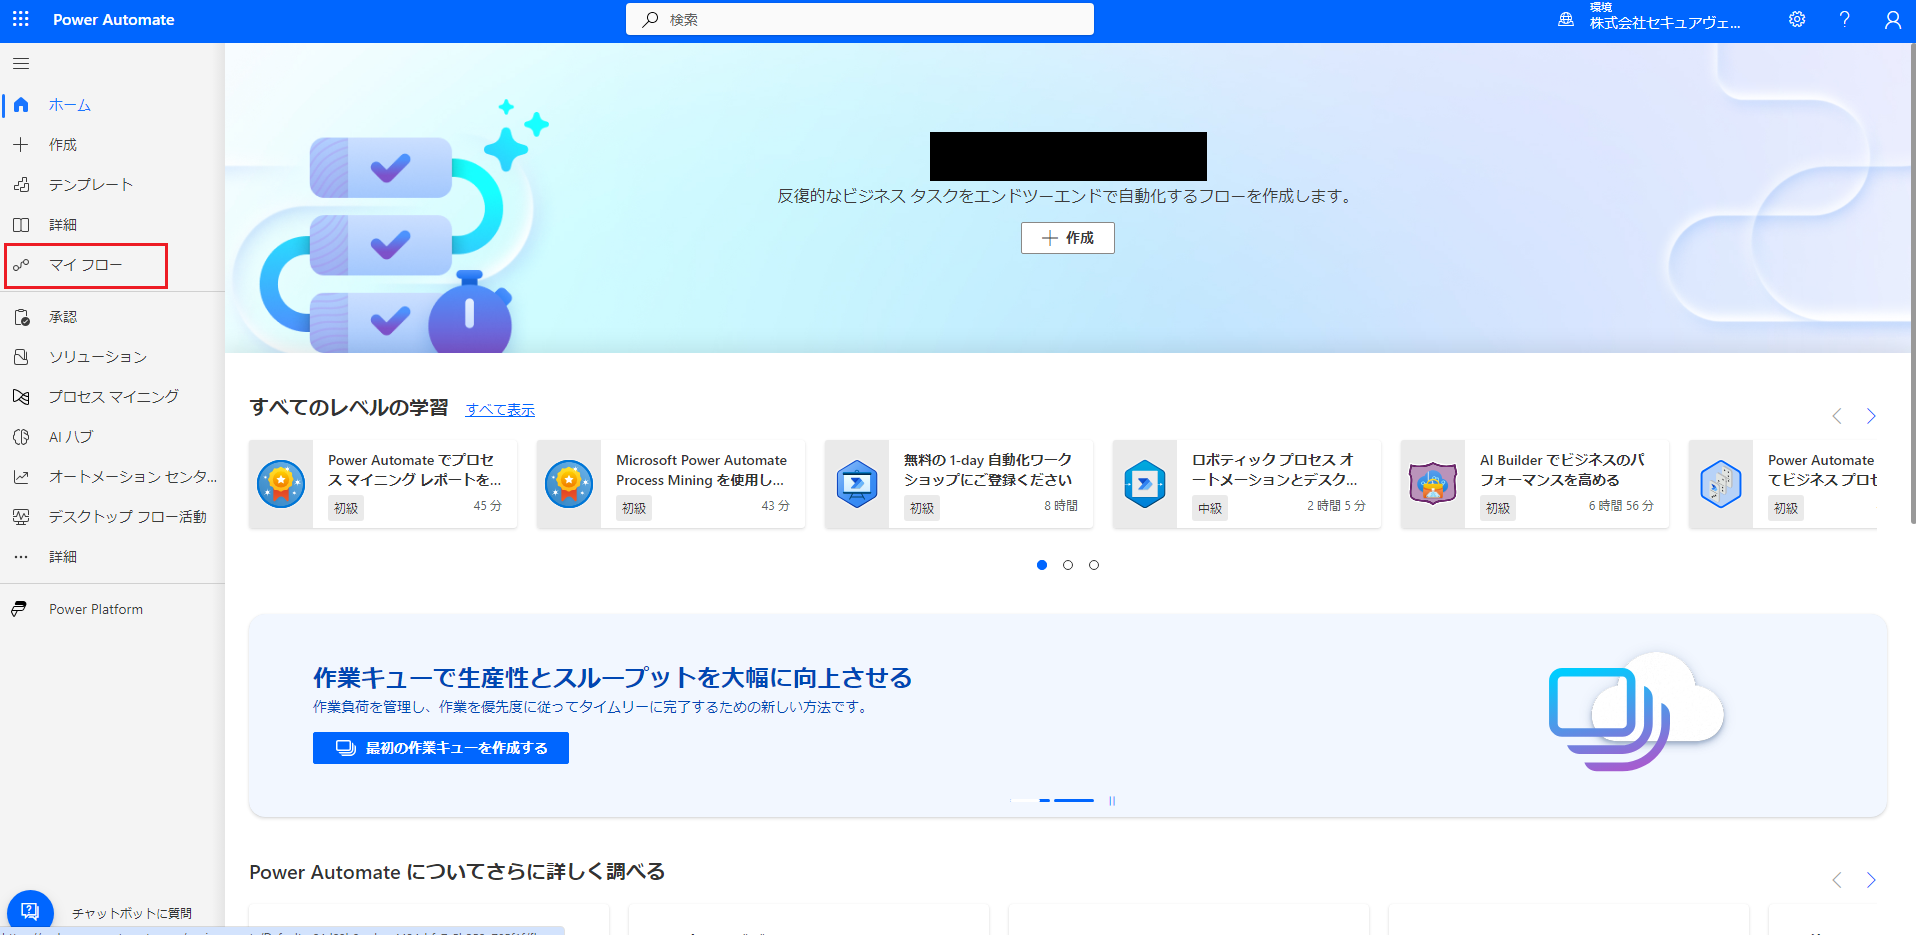Open AI Builder でビジネスのパフォーマンス card
This screenshot has width=1916, height=935.
pos(1535,484)
